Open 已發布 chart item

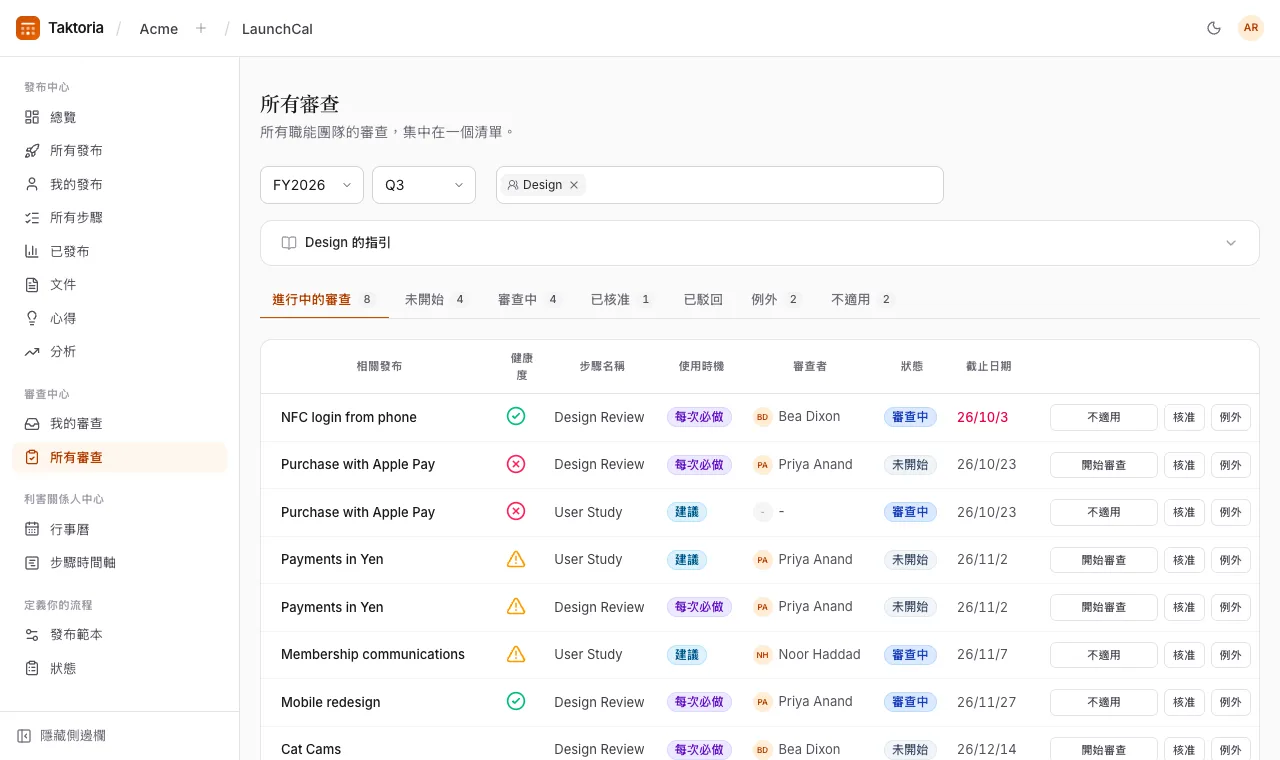120,251
